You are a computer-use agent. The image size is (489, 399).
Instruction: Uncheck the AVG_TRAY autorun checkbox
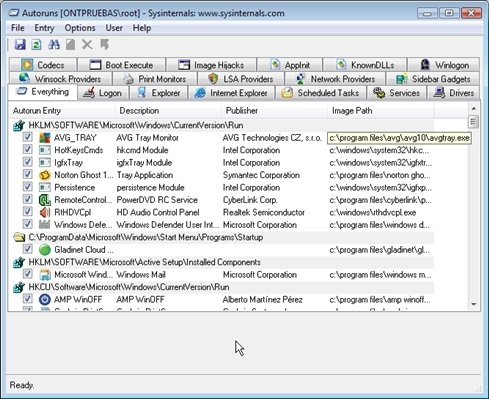coord(28,137)
